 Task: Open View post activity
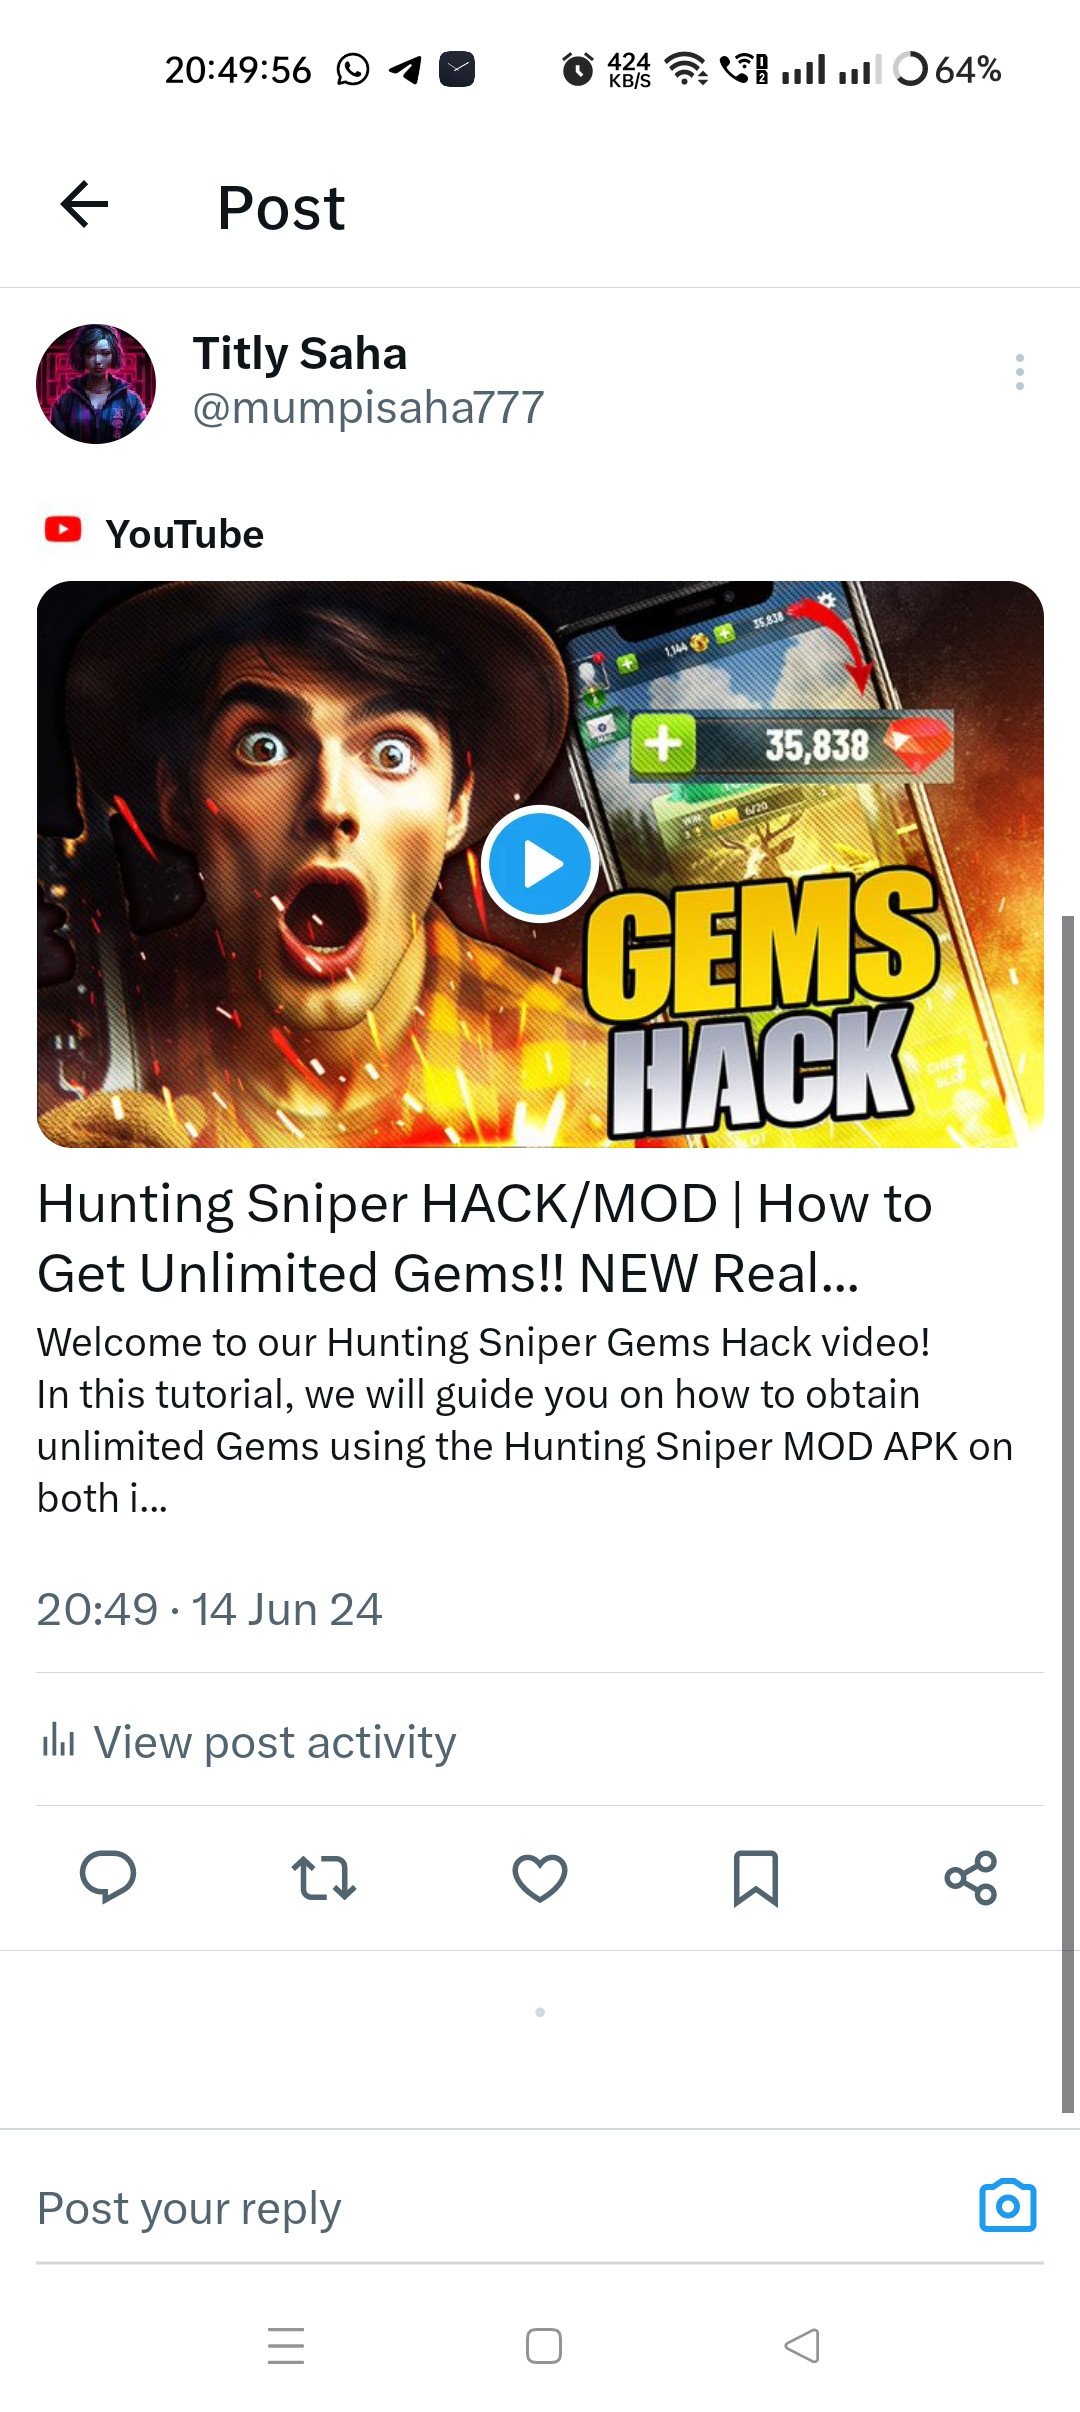coord(247,1742)
